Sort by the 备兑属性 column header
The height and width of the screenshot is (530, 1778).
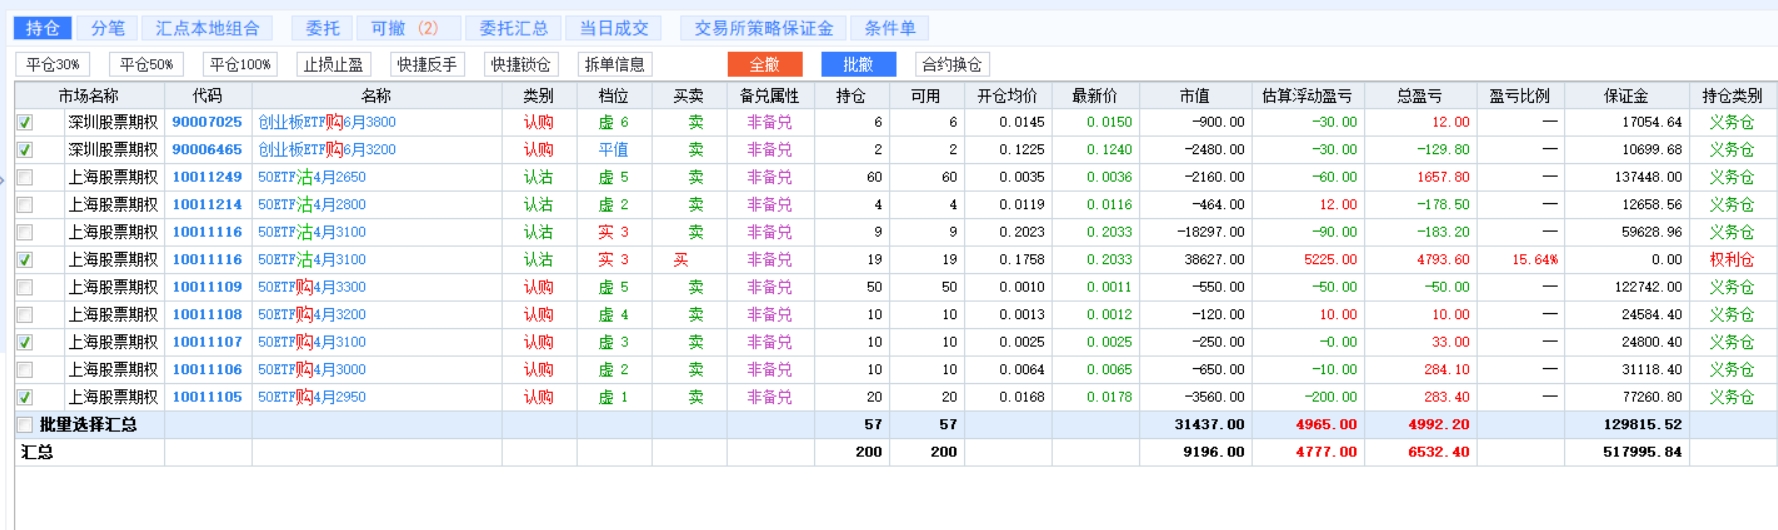tap(770, 96)
